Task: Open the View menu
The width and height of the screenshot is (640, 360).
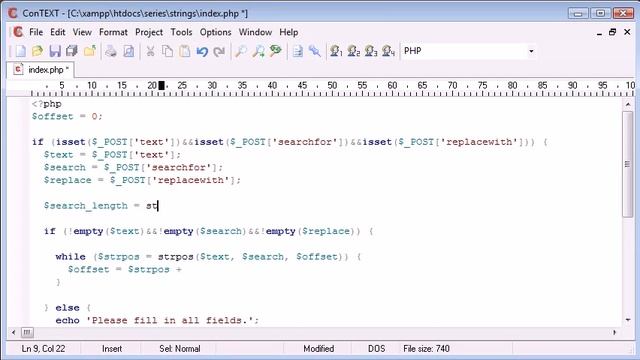Action: pos(82,32)
